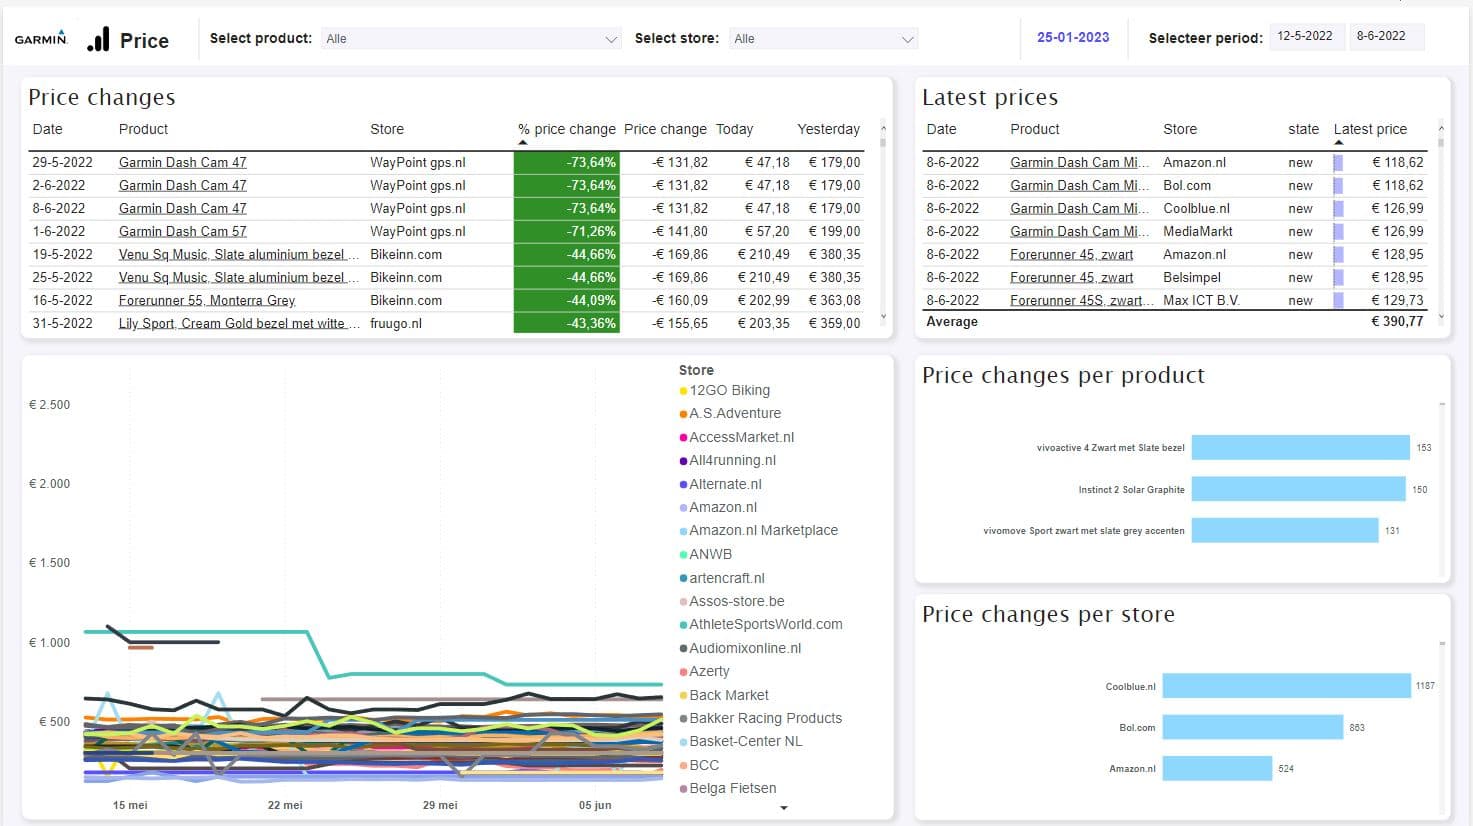Open Garmin Dash Cam 57 product link
1473x826 pixels.
(x=182, y=231)
